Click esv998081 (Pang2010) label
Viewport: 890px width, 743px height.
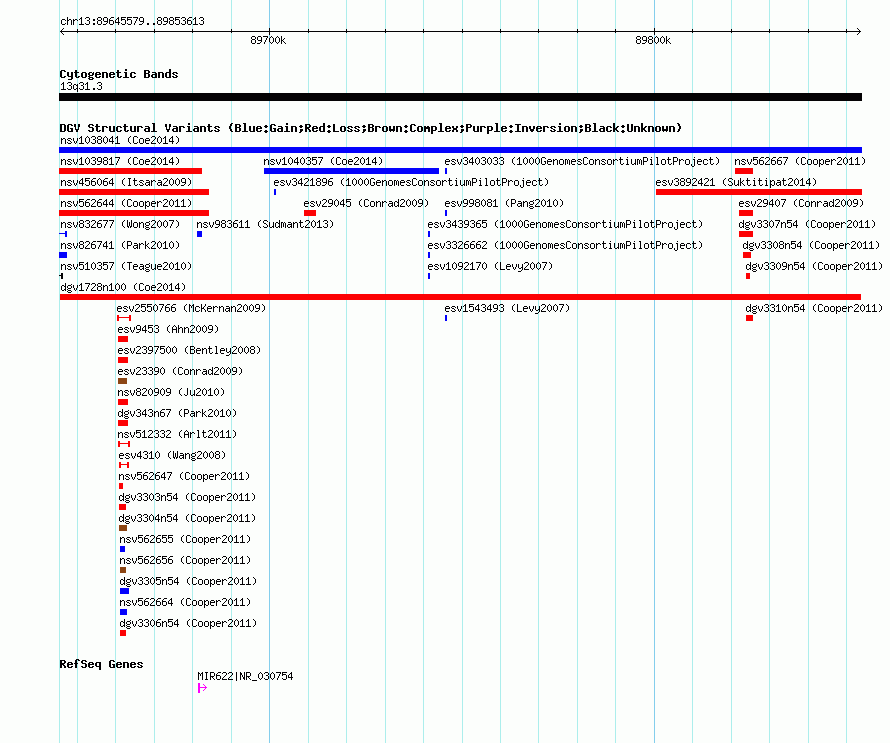504,203
